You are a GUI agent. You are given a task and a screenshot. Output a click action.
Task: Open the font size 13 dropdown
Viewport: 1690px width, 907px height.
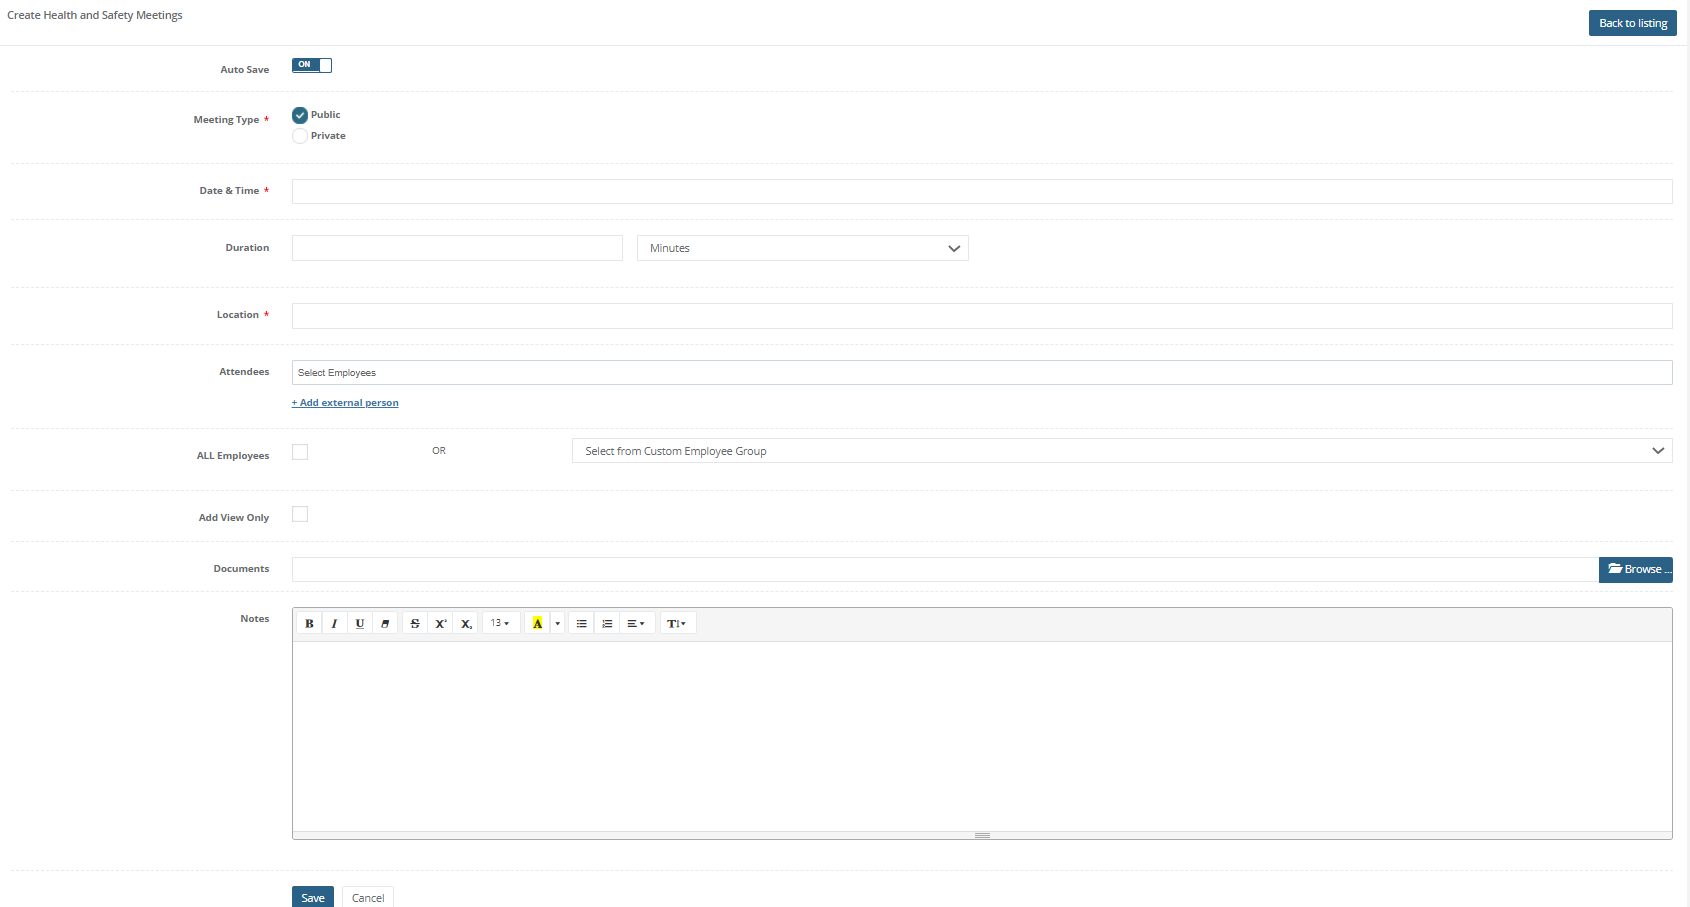500,623
